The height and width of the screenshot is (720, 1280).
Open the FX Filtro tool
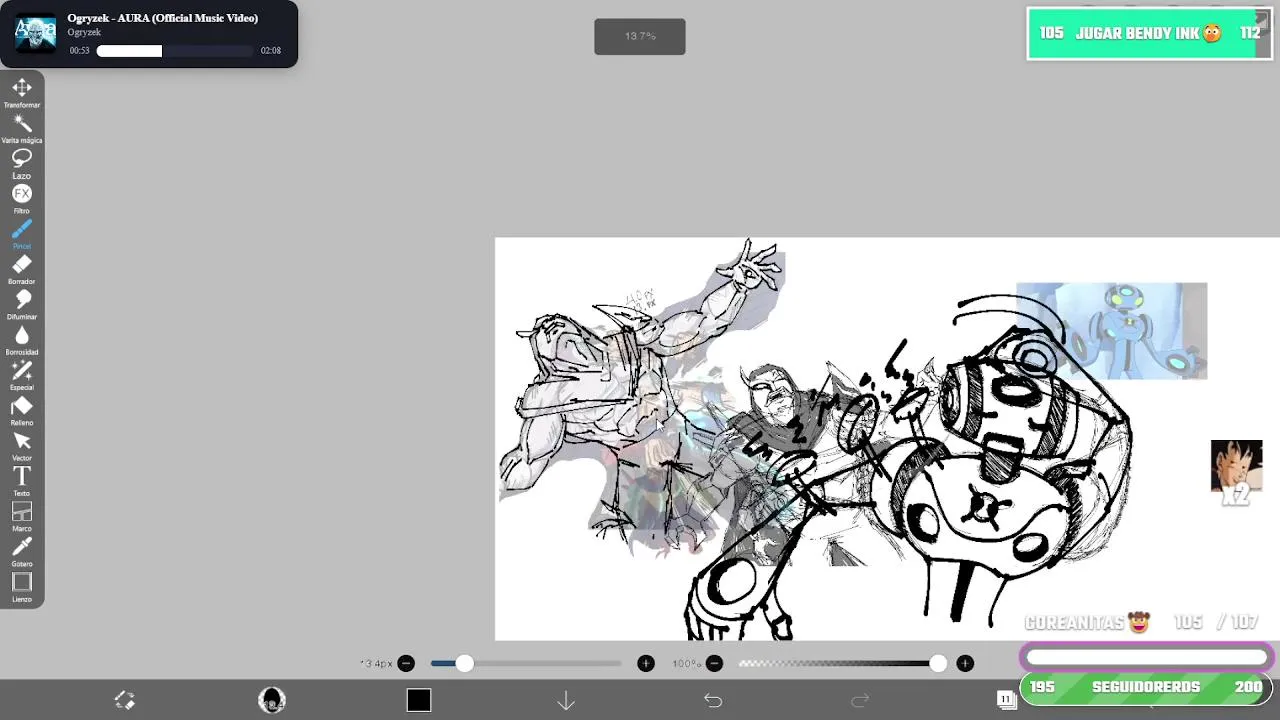point(22,198)
